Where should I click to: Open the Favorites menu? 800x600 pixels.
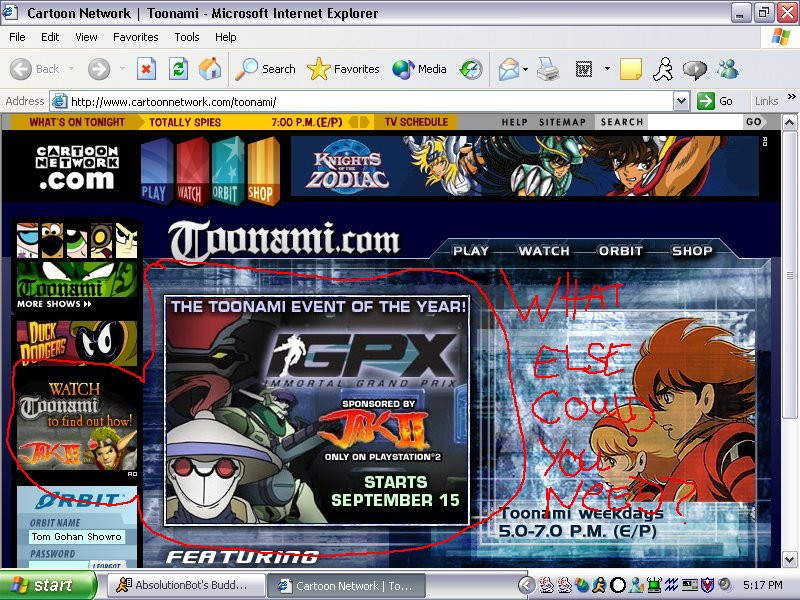point(136,37)
